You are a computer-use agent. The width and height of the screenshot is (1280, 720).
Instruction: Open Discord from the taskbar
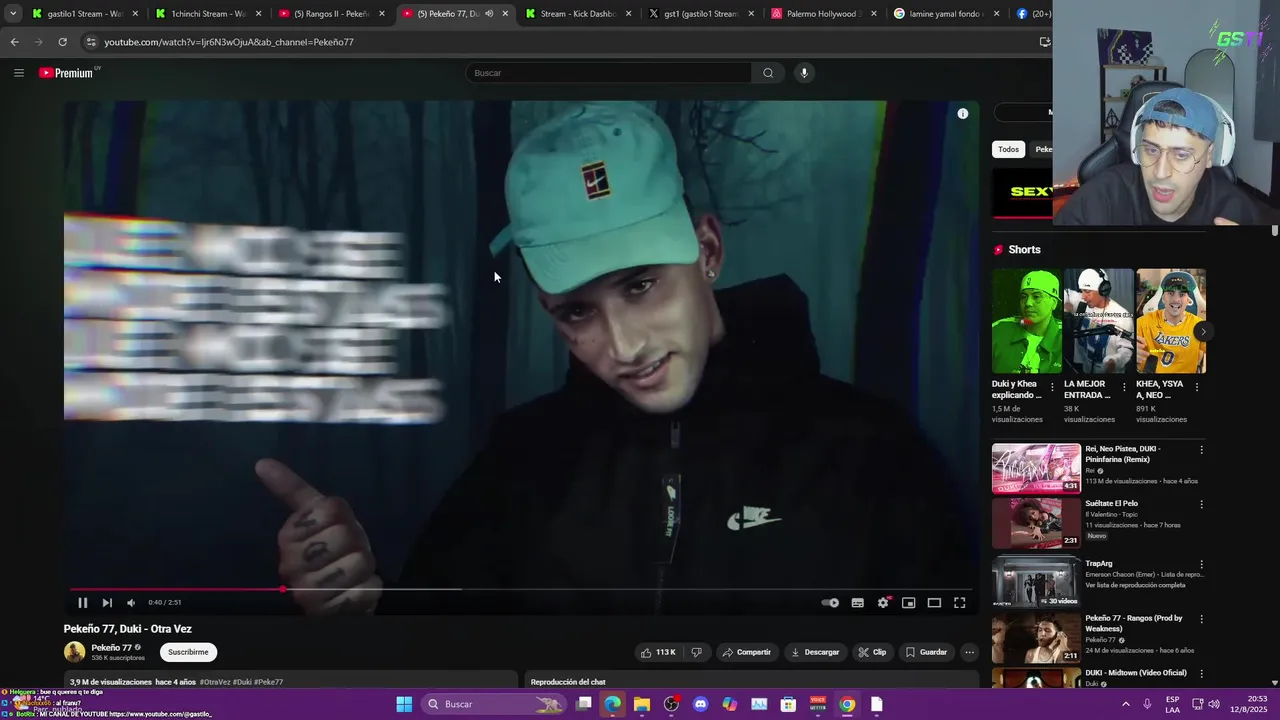(x=700, y=704)
